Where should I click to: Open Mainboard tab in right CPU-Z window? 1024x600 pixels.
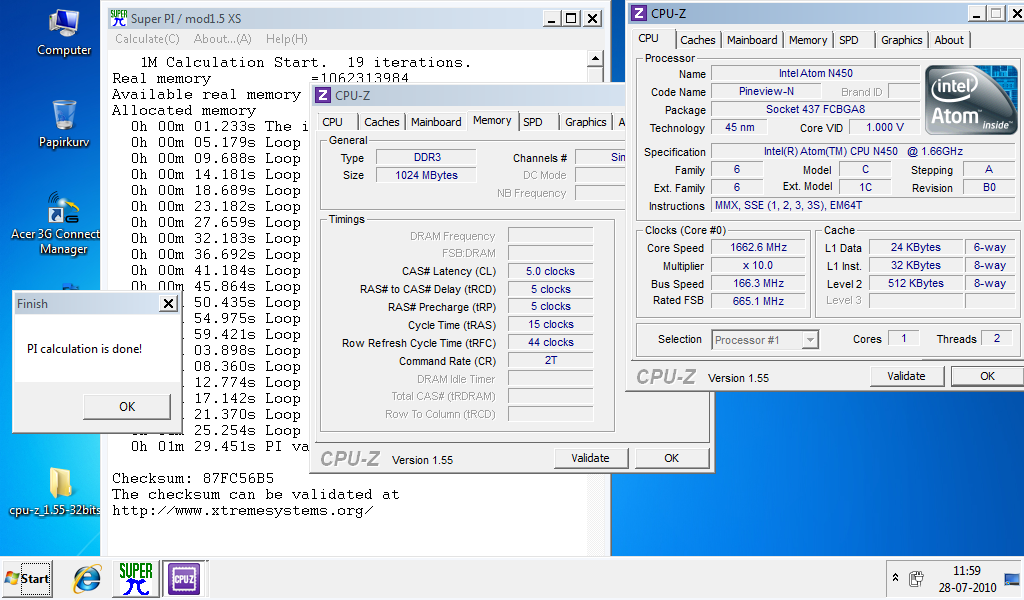tap(752, 40)
